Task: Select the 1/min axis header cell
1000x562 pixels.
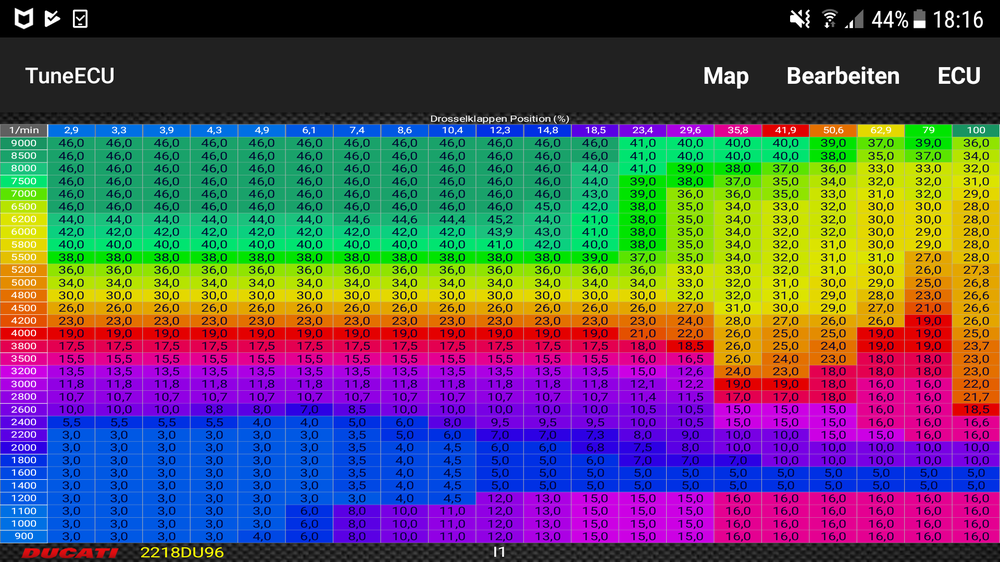Action: tap(24, 130)
